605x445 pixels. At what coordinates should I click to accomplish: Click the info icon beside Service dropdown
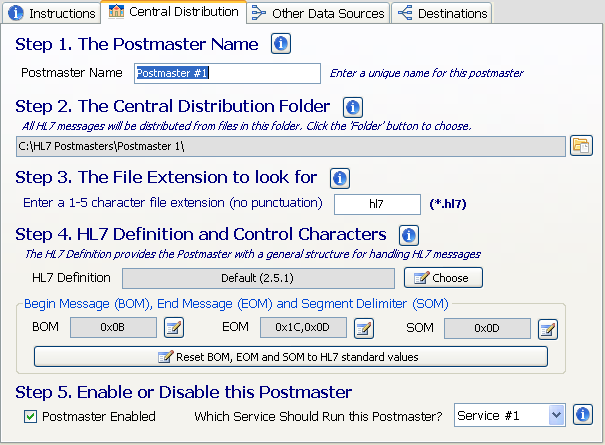584,414
